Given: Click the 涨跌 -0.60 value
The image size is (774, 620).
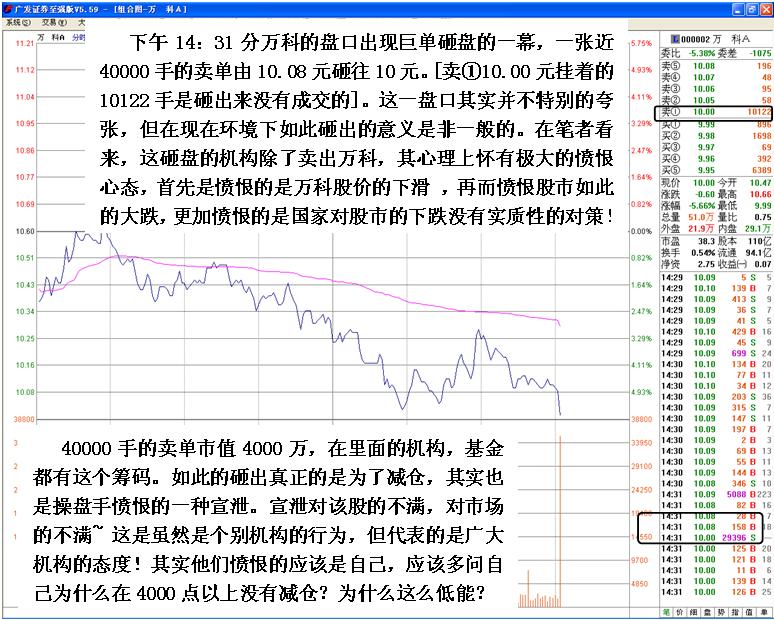Looking at the screenshot, I should click(705, 194).
